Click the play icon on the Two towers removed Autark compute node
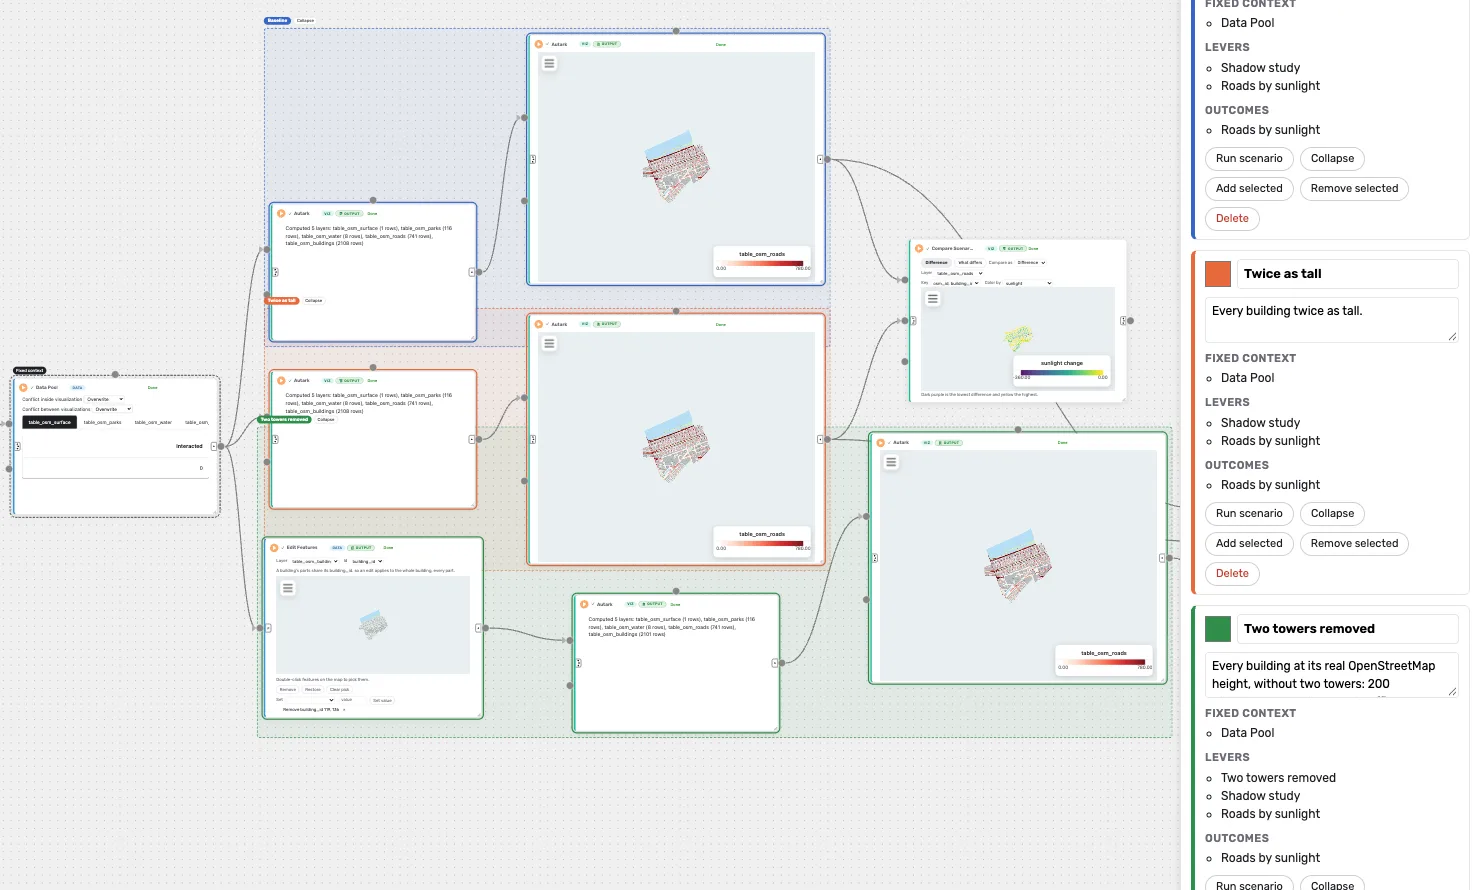 coord(584,604)
